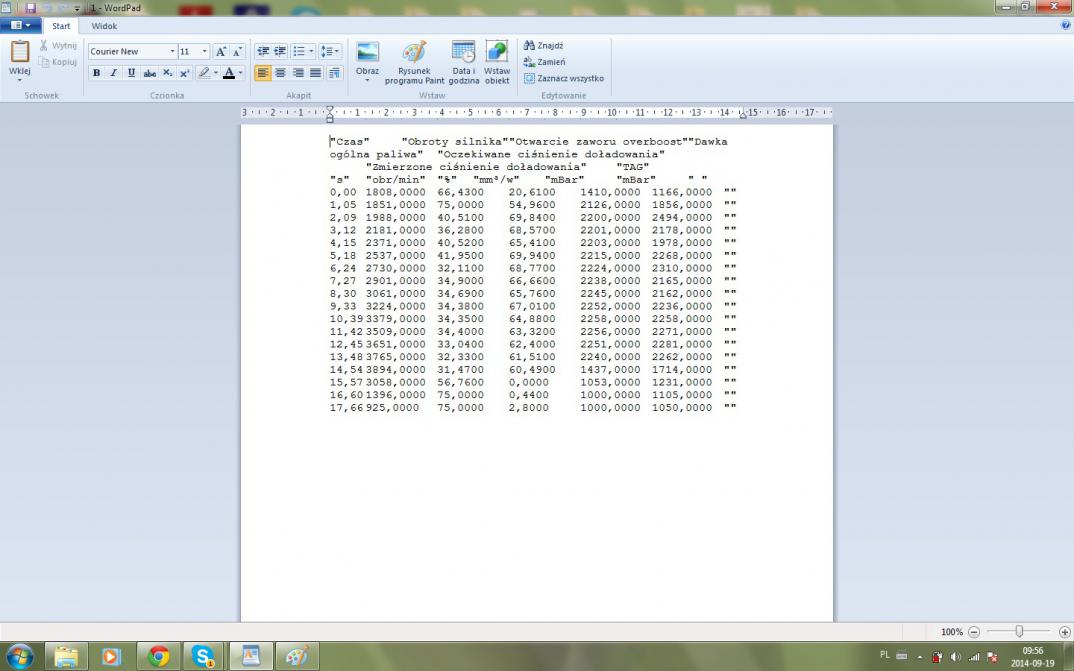The width and height of the screenshot is (1074, 671).
Task: Expand the Courier New font family dropdown
Action: tap(172, 51)
